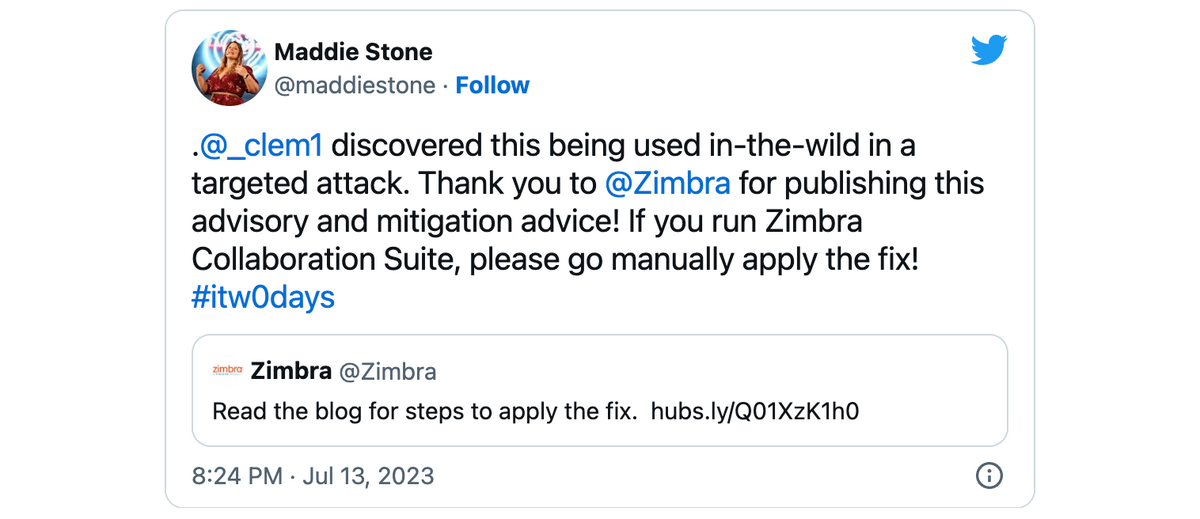Click the gray @Zimbra handle in the quoted tweet
This screenshot has width=1200, height=519.
pyautogui.click(x=388, y=372)
